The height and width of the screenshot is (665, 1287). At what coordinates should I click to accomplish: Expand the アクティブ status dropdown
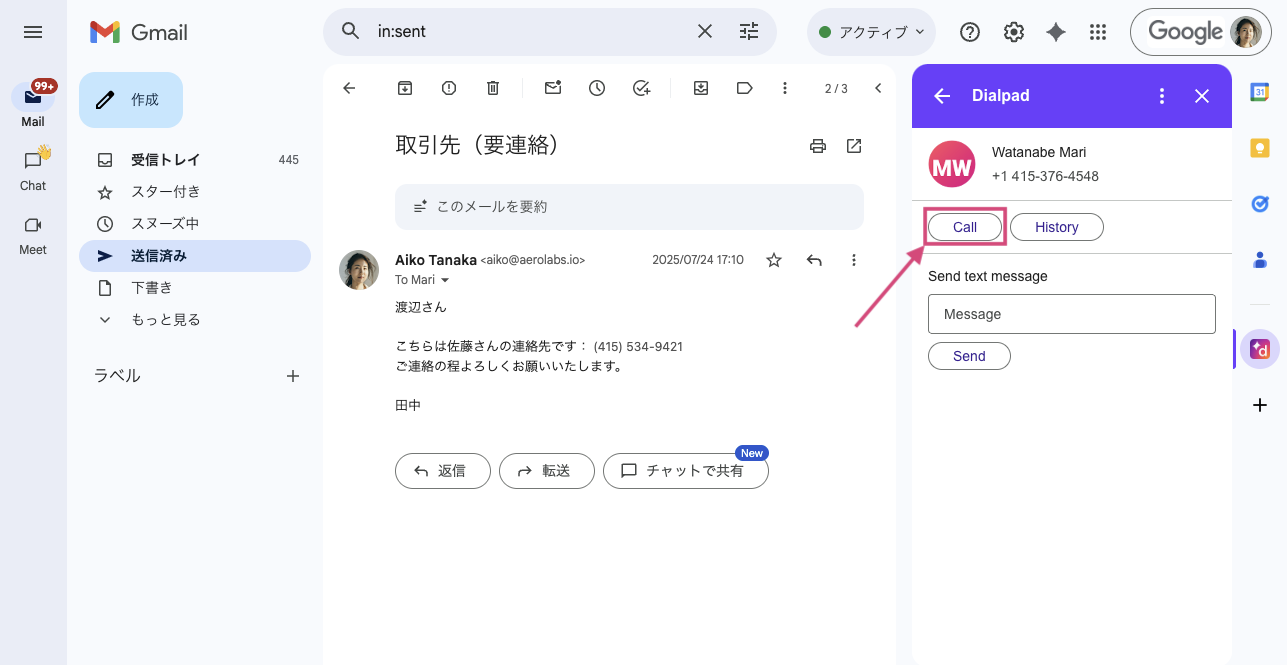coord(871,32)
